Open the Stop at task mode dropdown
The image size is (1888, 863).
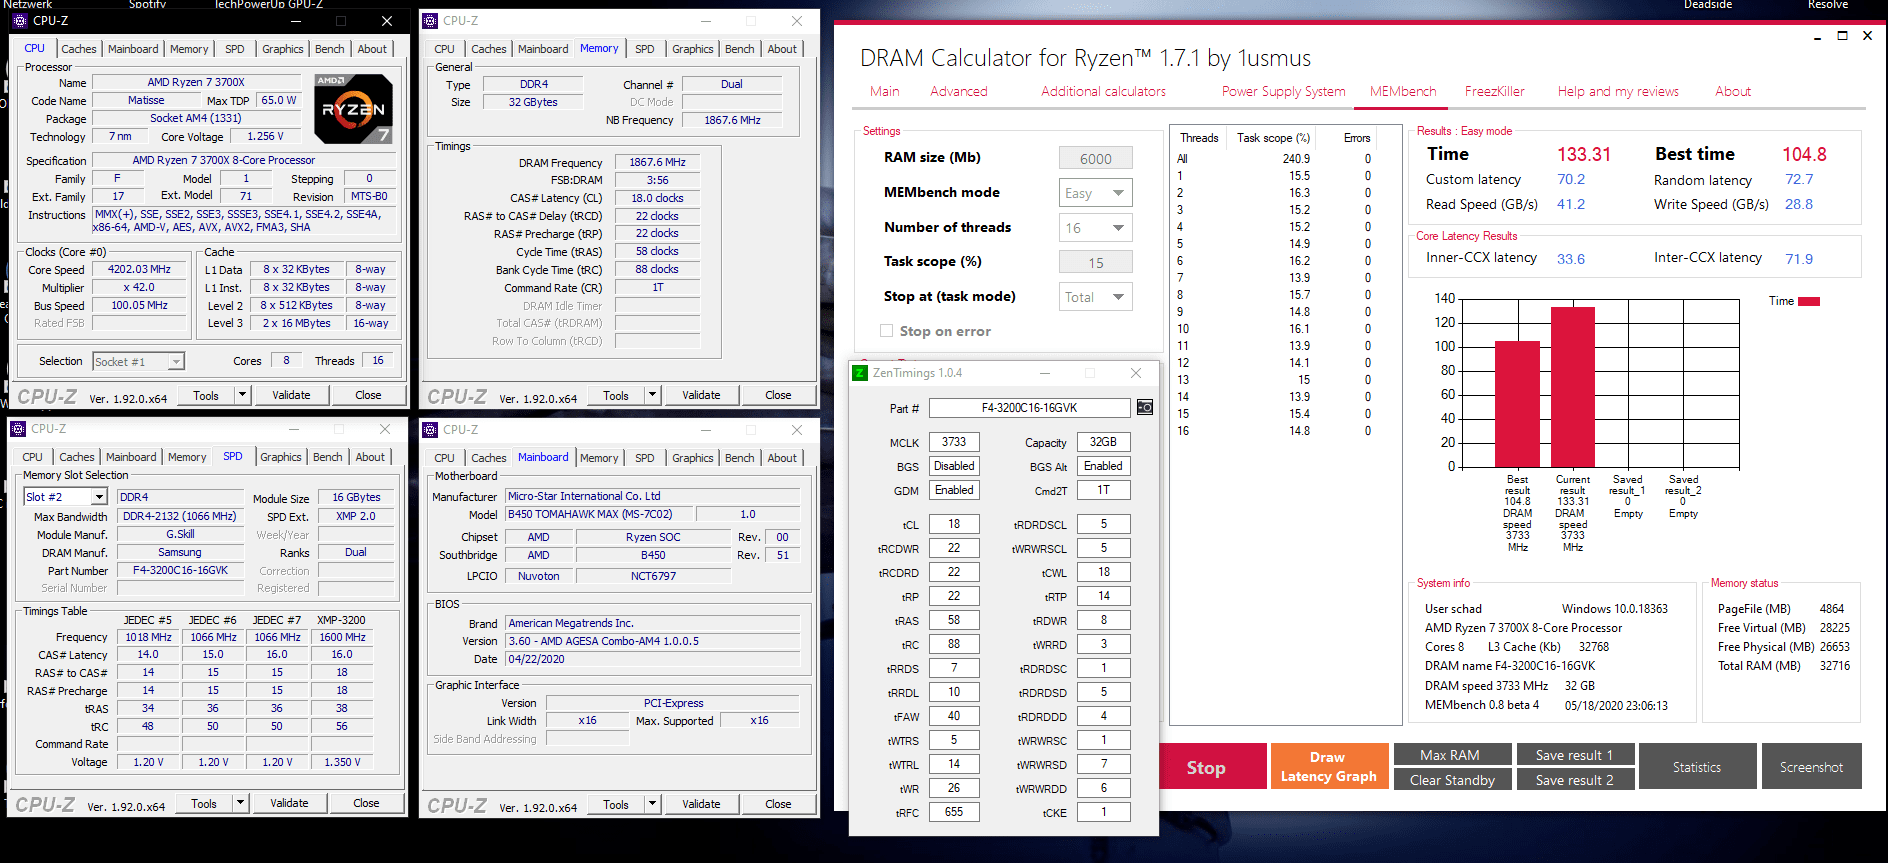click(x=1096, y=297)
